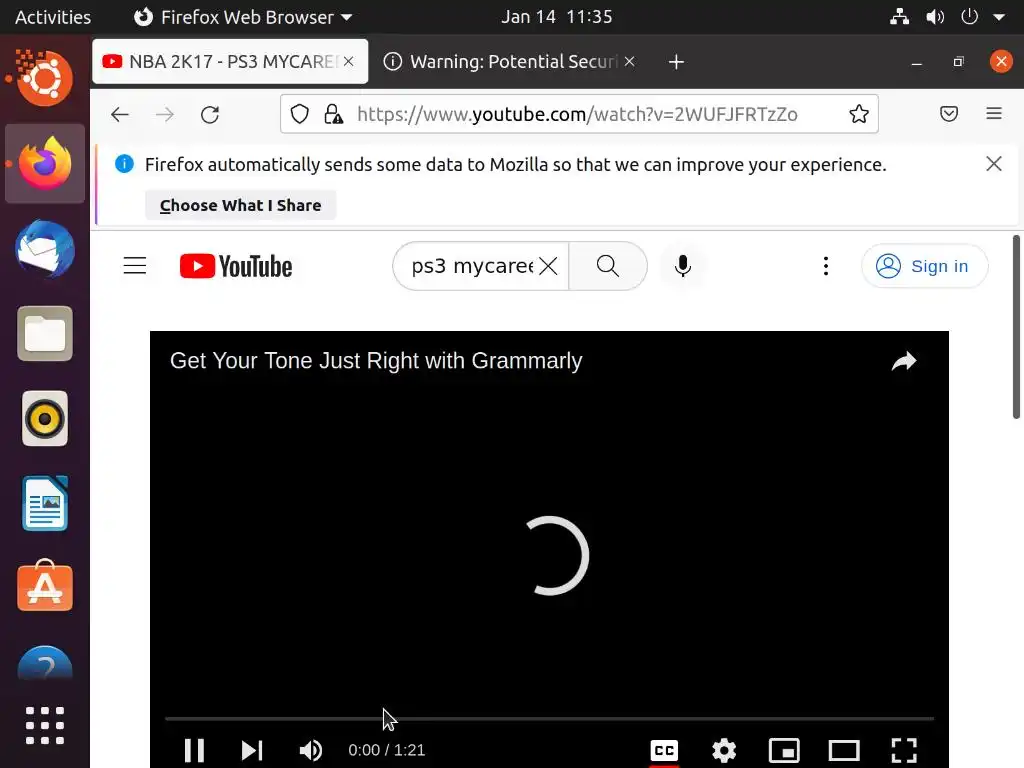Open Save to Pocket button

948,114
